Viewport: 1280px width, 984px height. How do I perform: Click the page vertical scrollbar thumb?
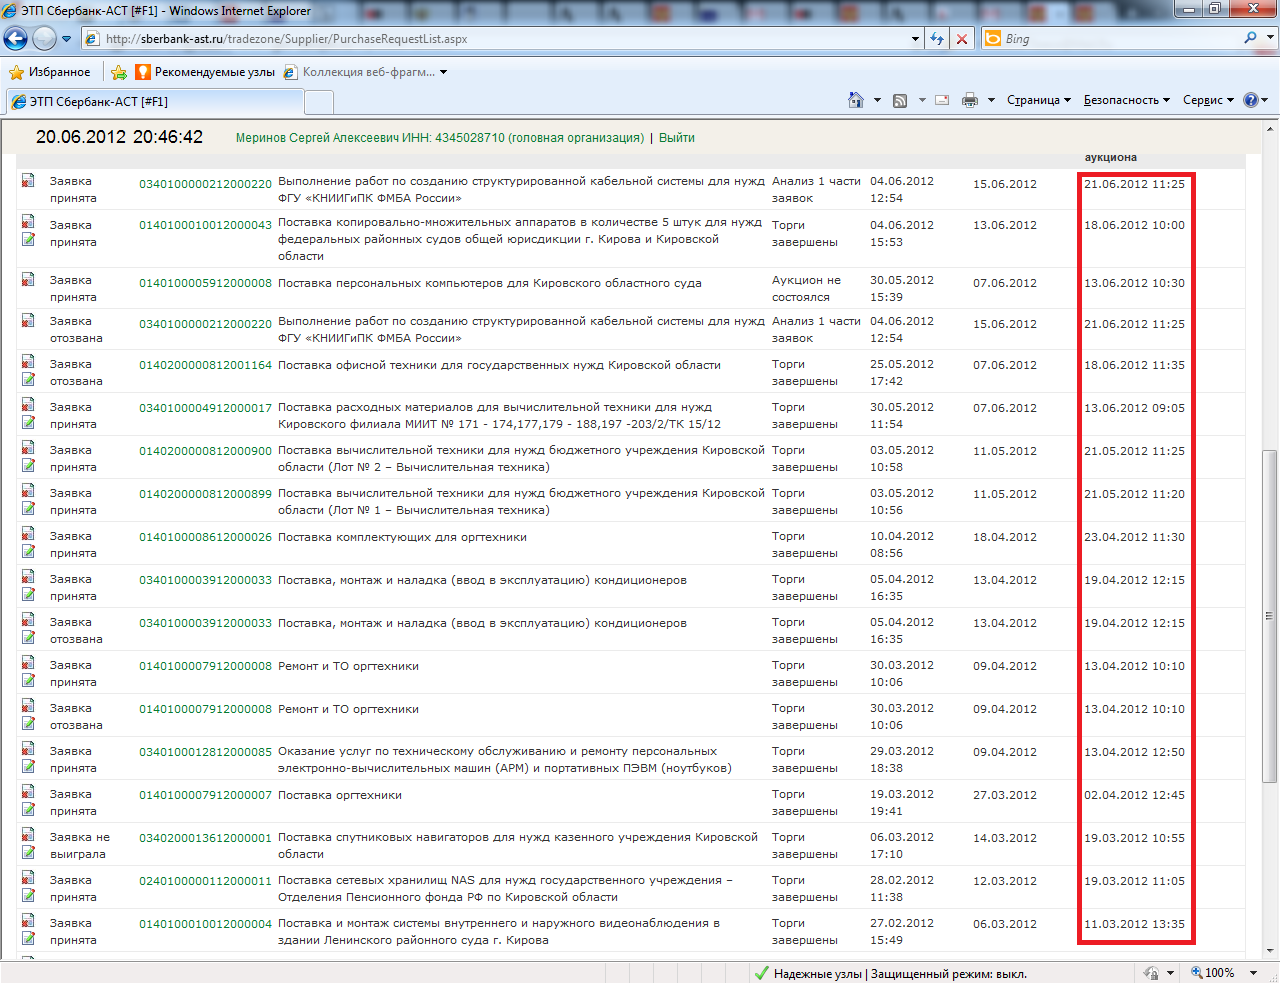pyautogui.click(x=1270, y=615)
